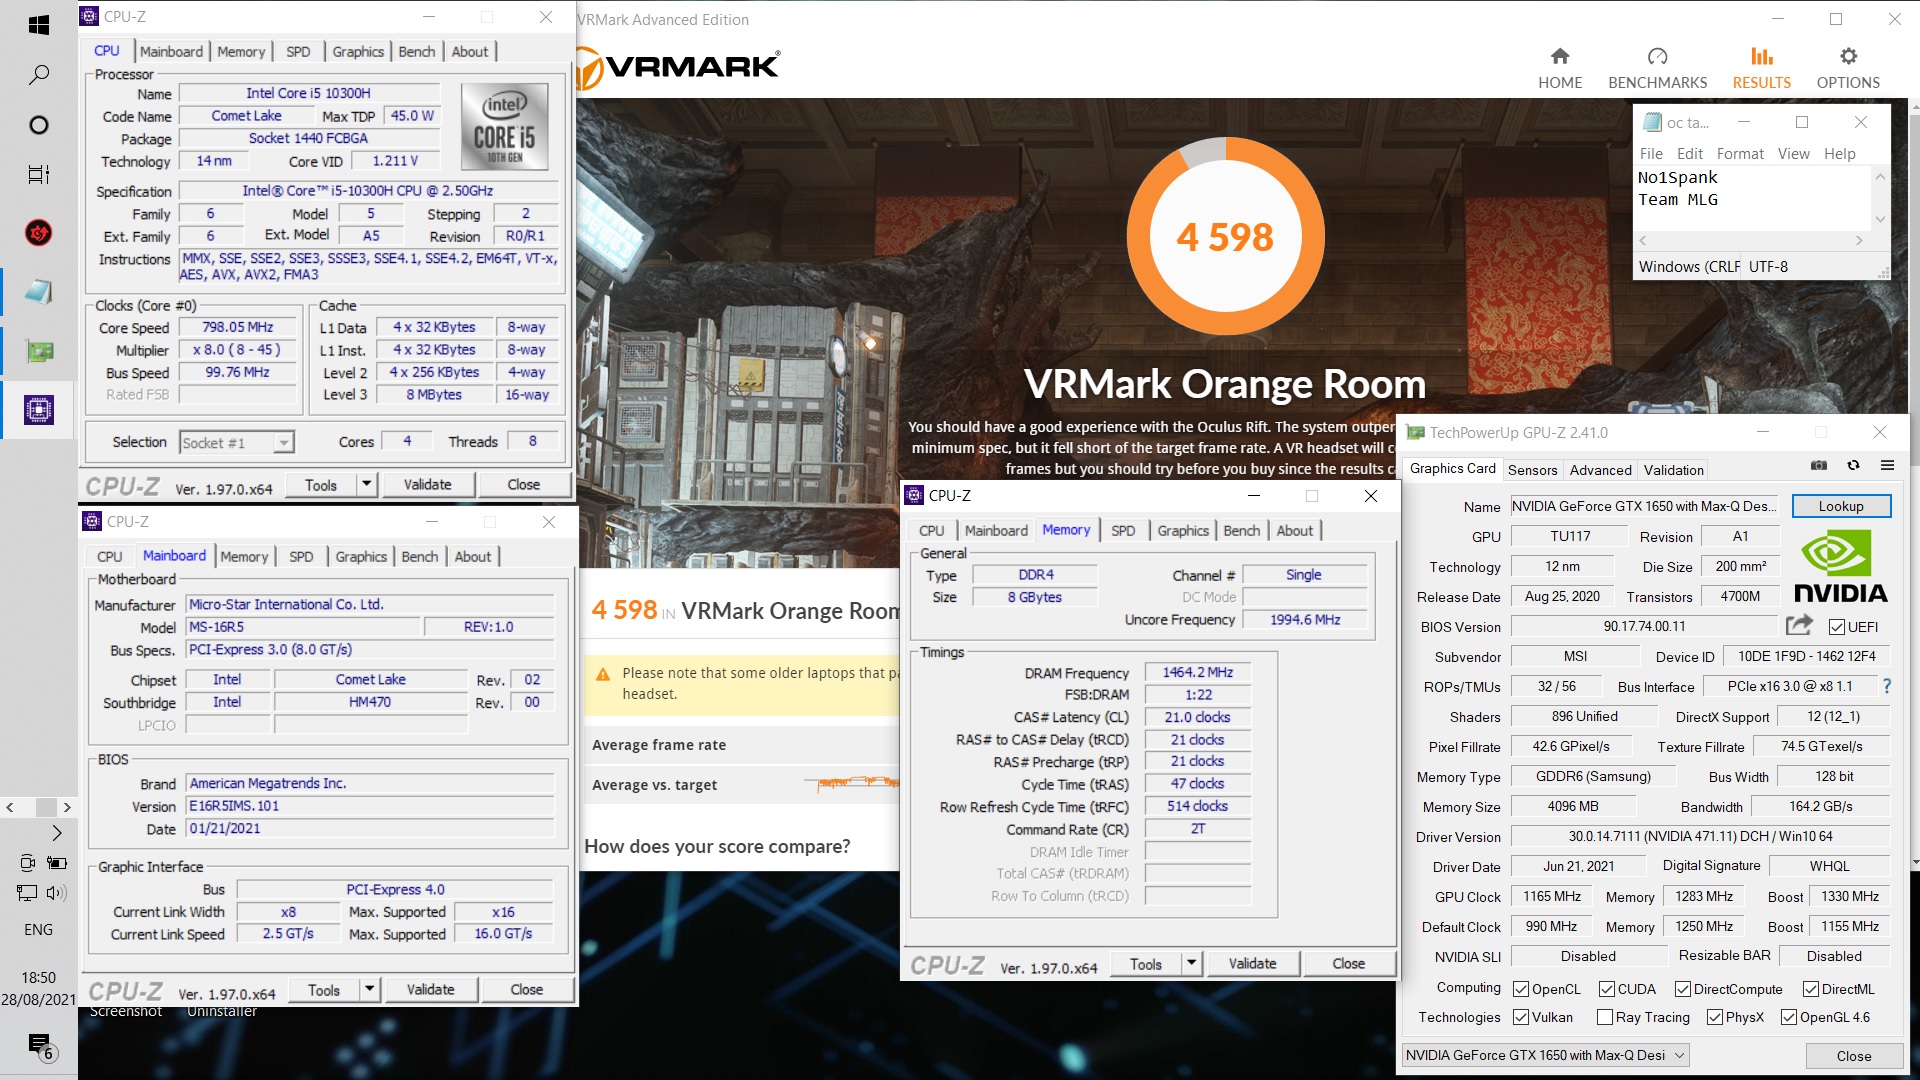This screenshot has height=1080, width=1920.
Task: Switch to CPU-Z purple chip taskbar icon
Action: click(39, 409)
